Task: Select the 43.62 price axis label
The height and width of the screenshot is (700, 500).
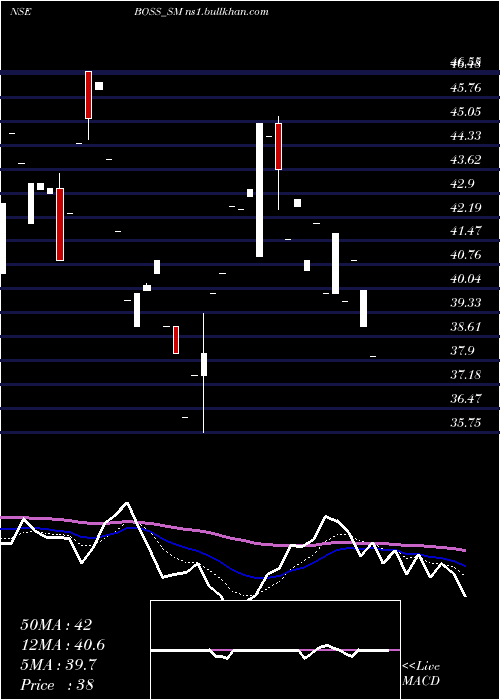Action: tap(466, 160)
